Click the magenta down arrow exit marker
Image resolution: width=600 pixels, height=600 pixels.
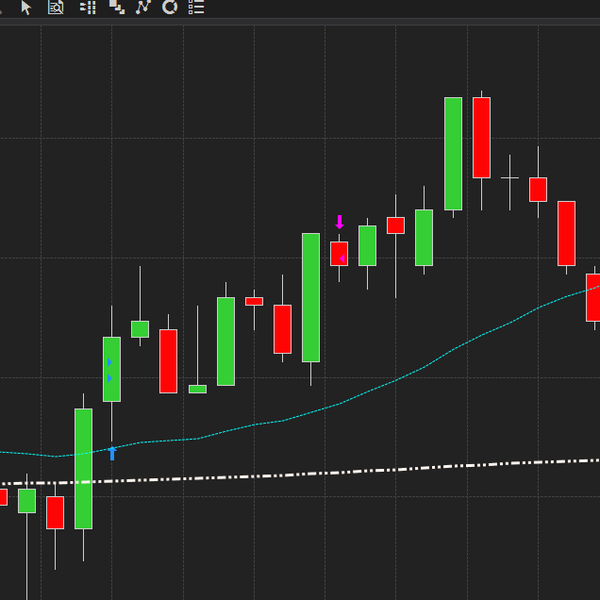339,221
